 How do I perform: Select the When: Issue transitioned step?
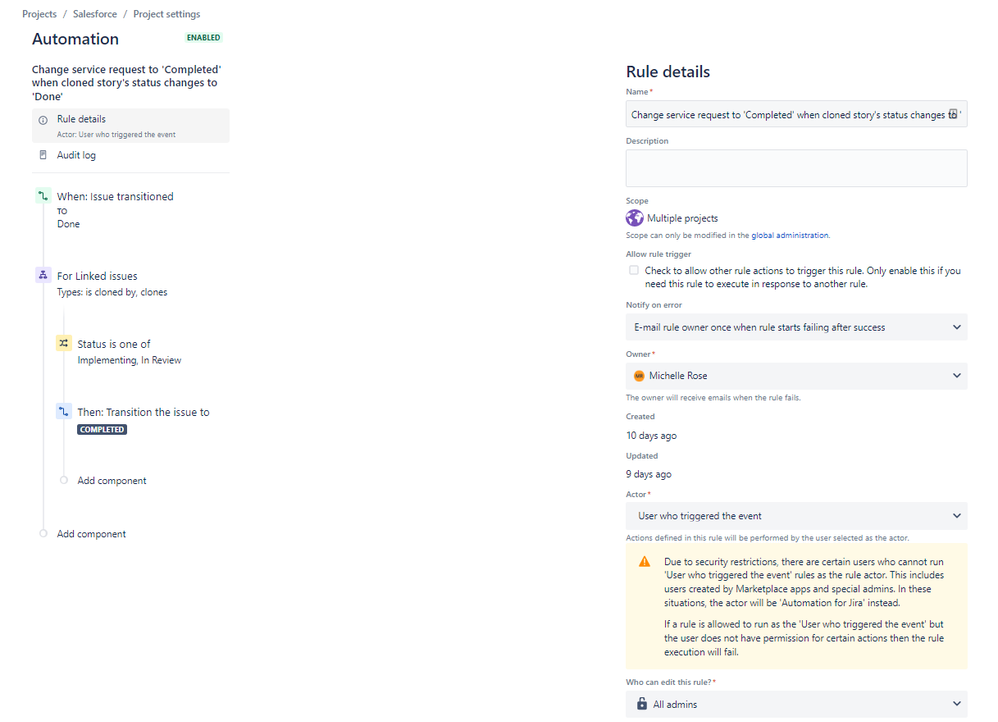click(115, 197)
